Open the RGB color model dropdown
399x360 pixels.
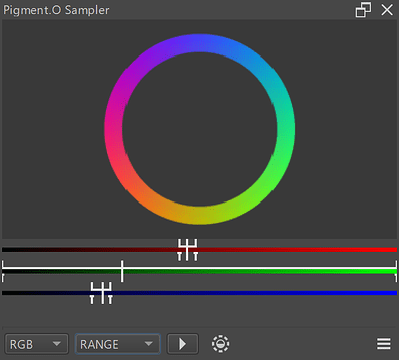[37, 344]
